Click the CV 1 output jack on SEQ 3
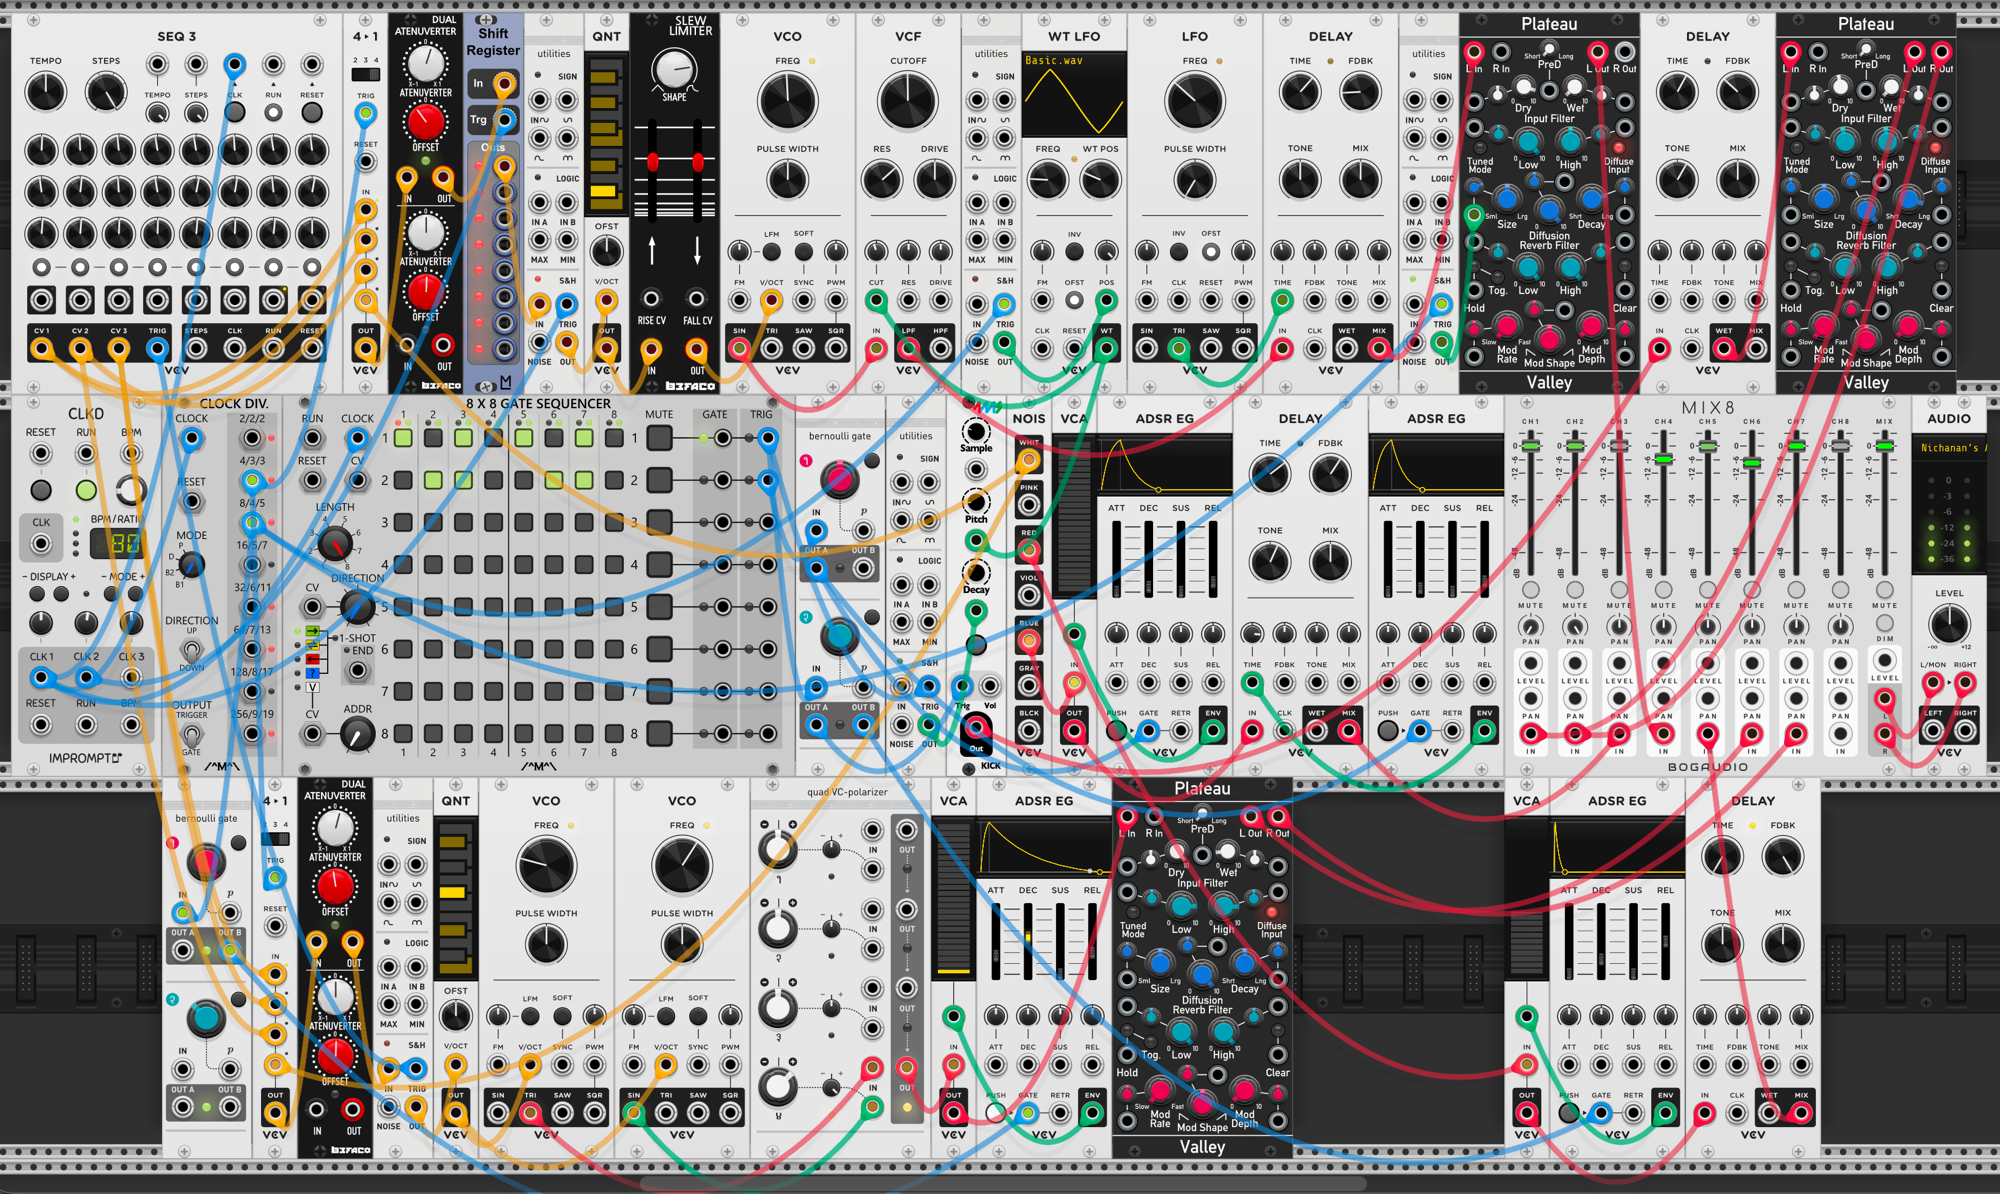The image size is (2000, 1194). point(41,349)
